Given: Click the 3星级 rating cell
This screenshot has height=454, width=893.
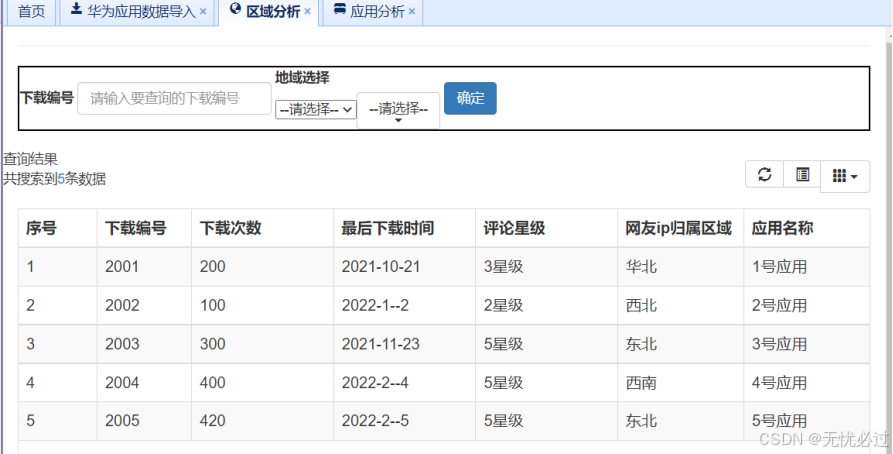Looking at the screenshot, I should (x=546, y=267).
